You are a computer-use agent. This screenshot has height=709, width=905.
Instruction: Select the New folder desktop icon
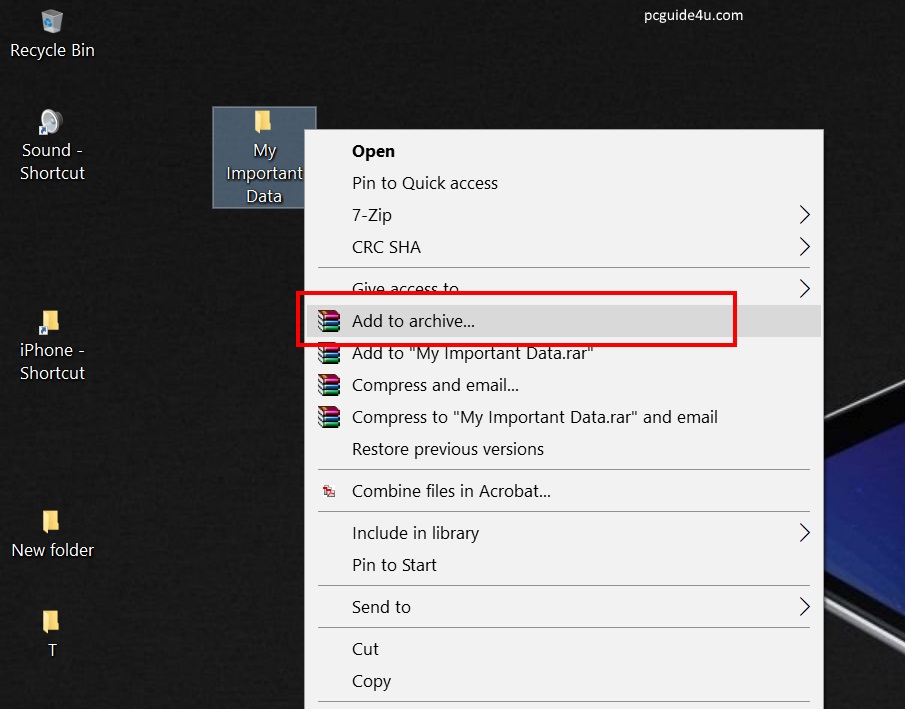tap(51, 522)
